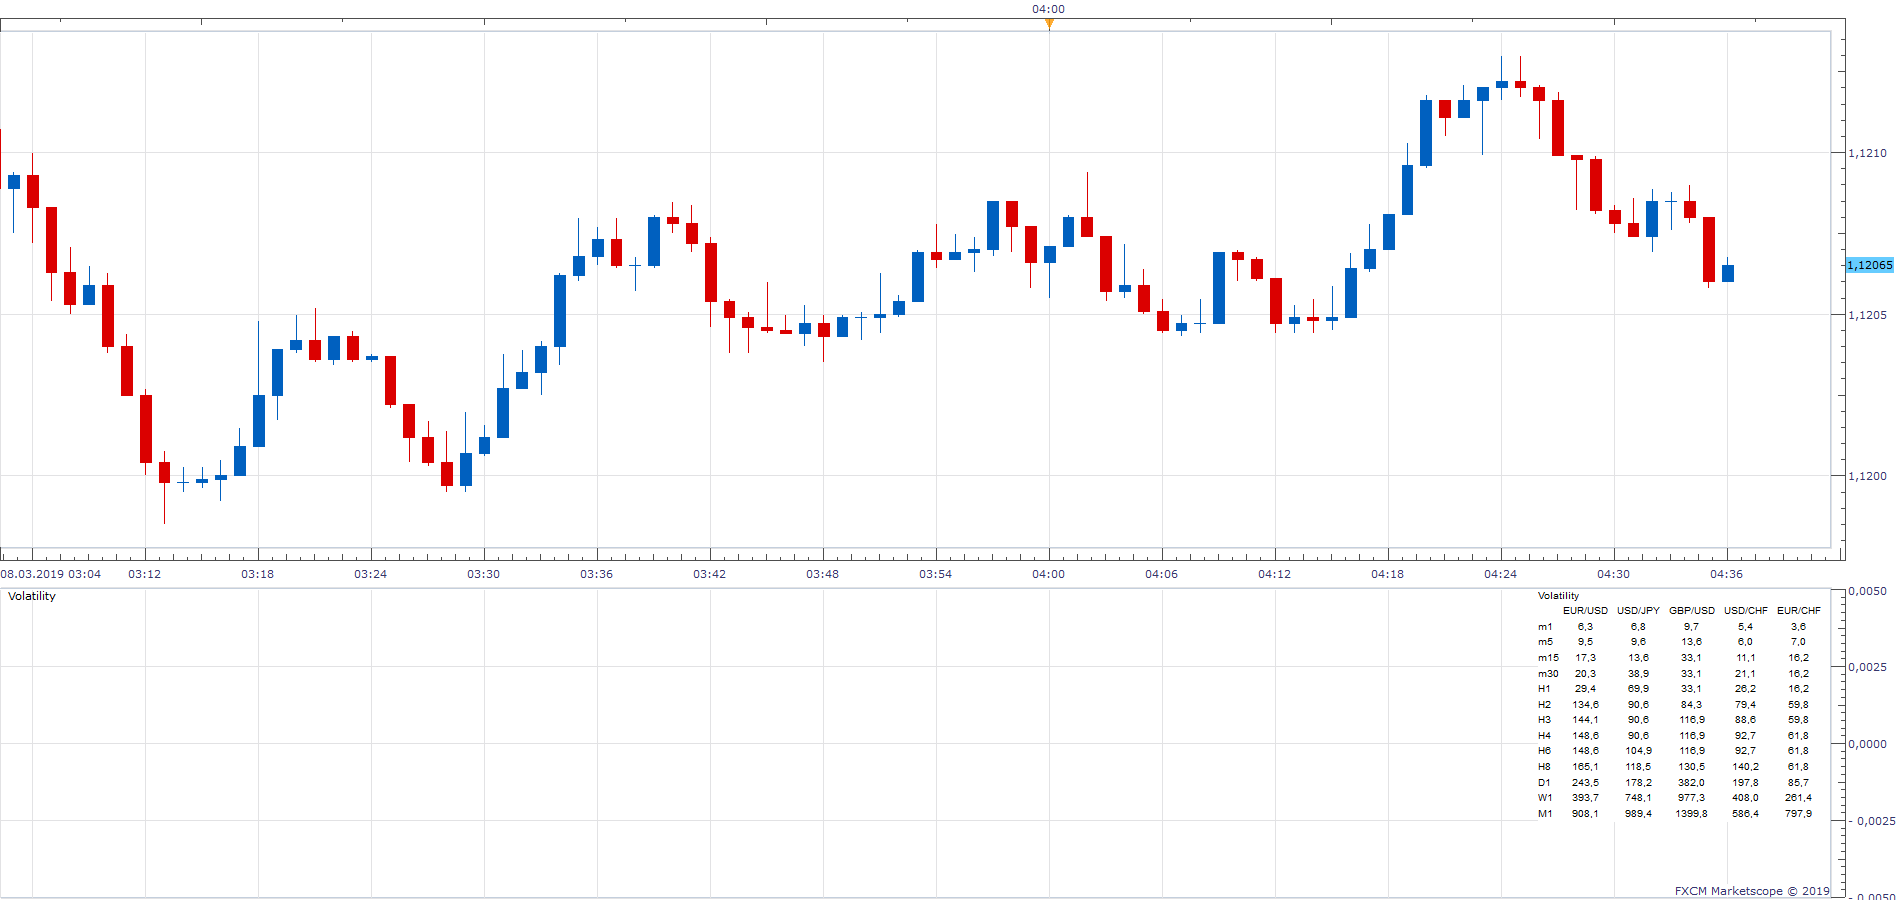Click the 04:24 time axis label
Image resolution: width=1903 pixels, height=900 pixels.
point(1501,574)
